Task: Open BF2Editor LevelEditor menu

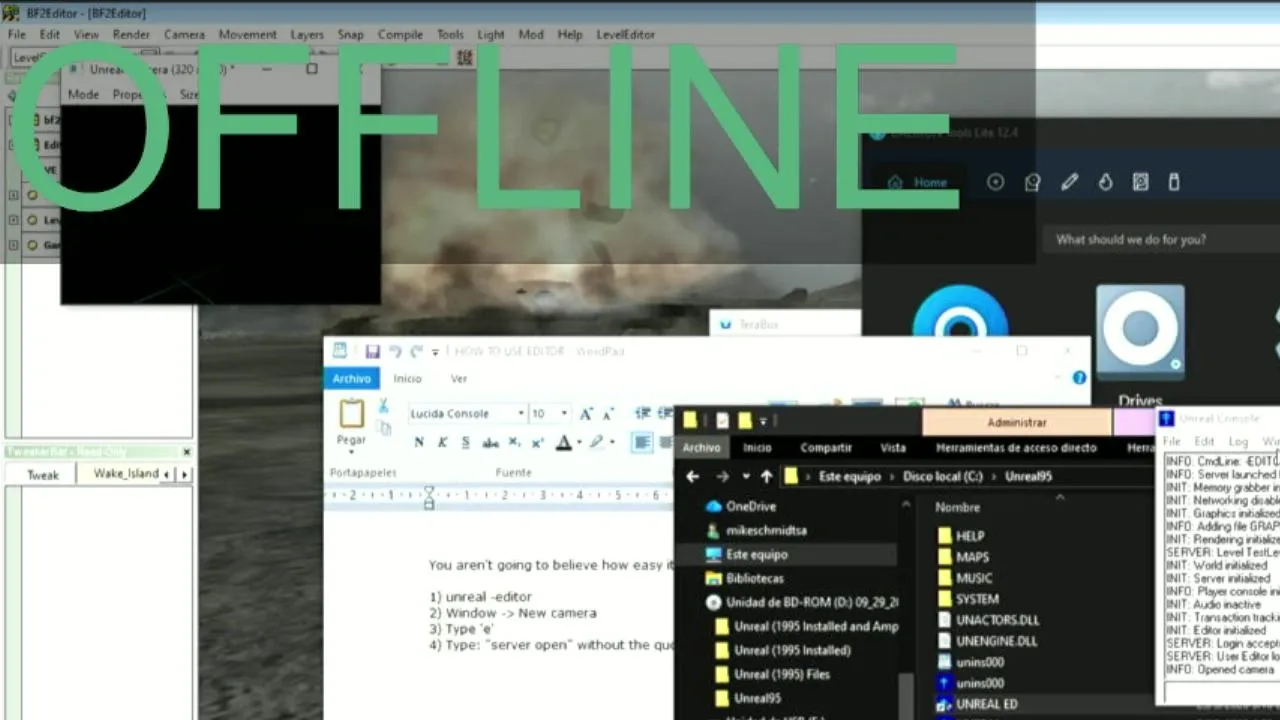Action: coord(625,34)
